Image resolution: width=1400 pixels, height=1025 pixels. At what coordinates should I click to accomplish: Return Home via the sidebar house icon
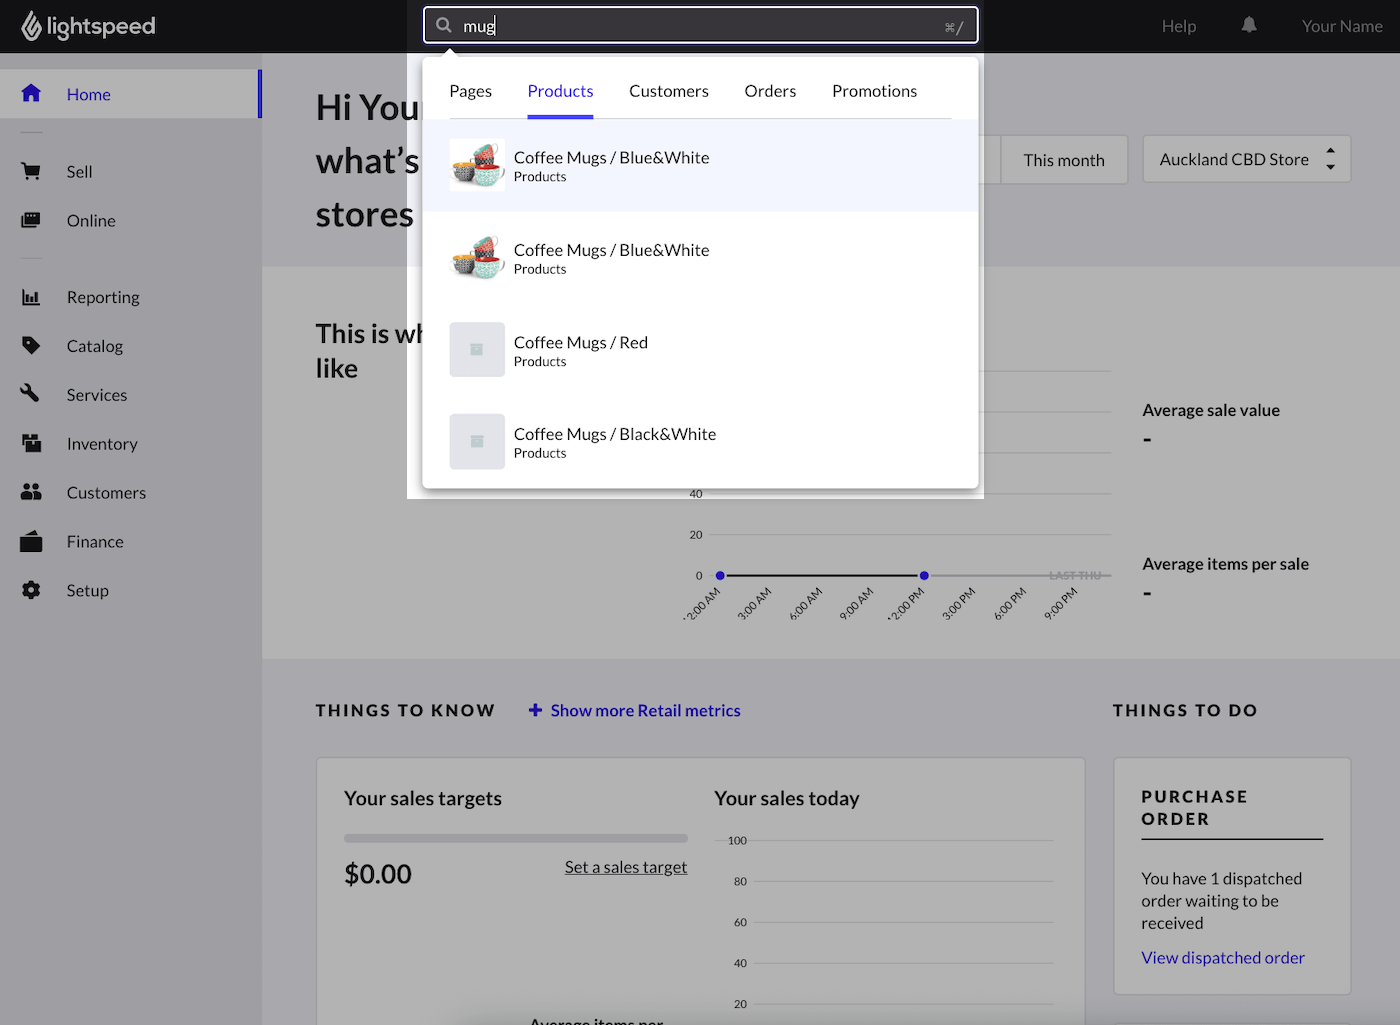[31, 93]
